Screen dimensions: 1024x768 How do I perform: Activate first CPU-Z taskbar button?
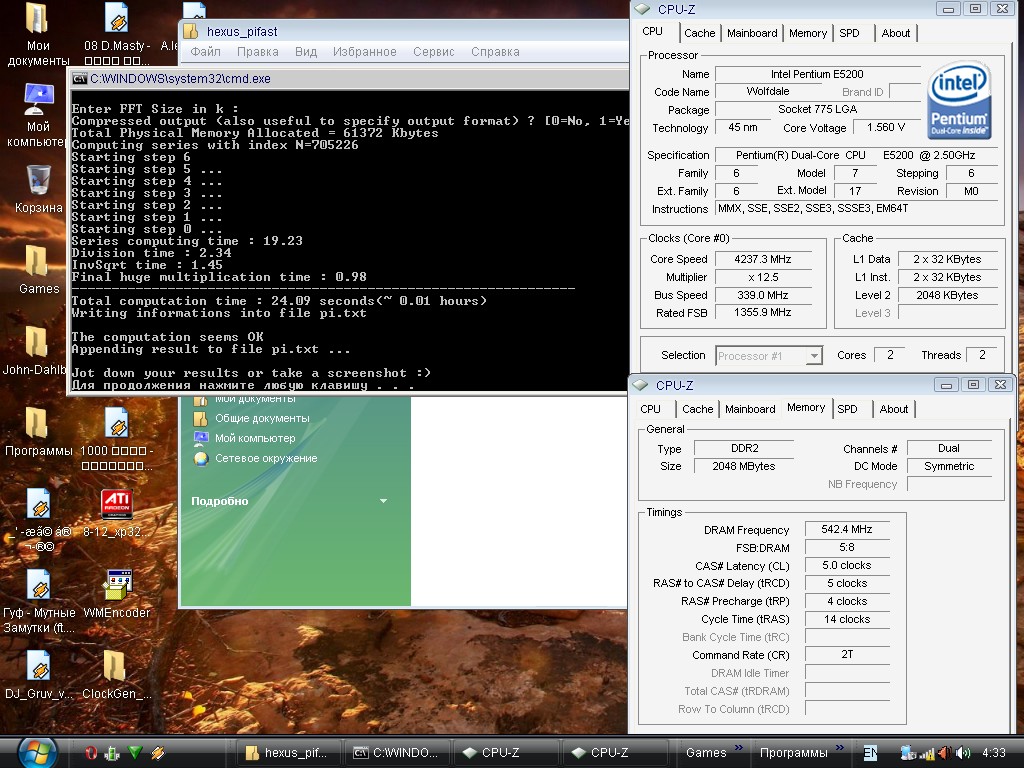coord(505,752)
